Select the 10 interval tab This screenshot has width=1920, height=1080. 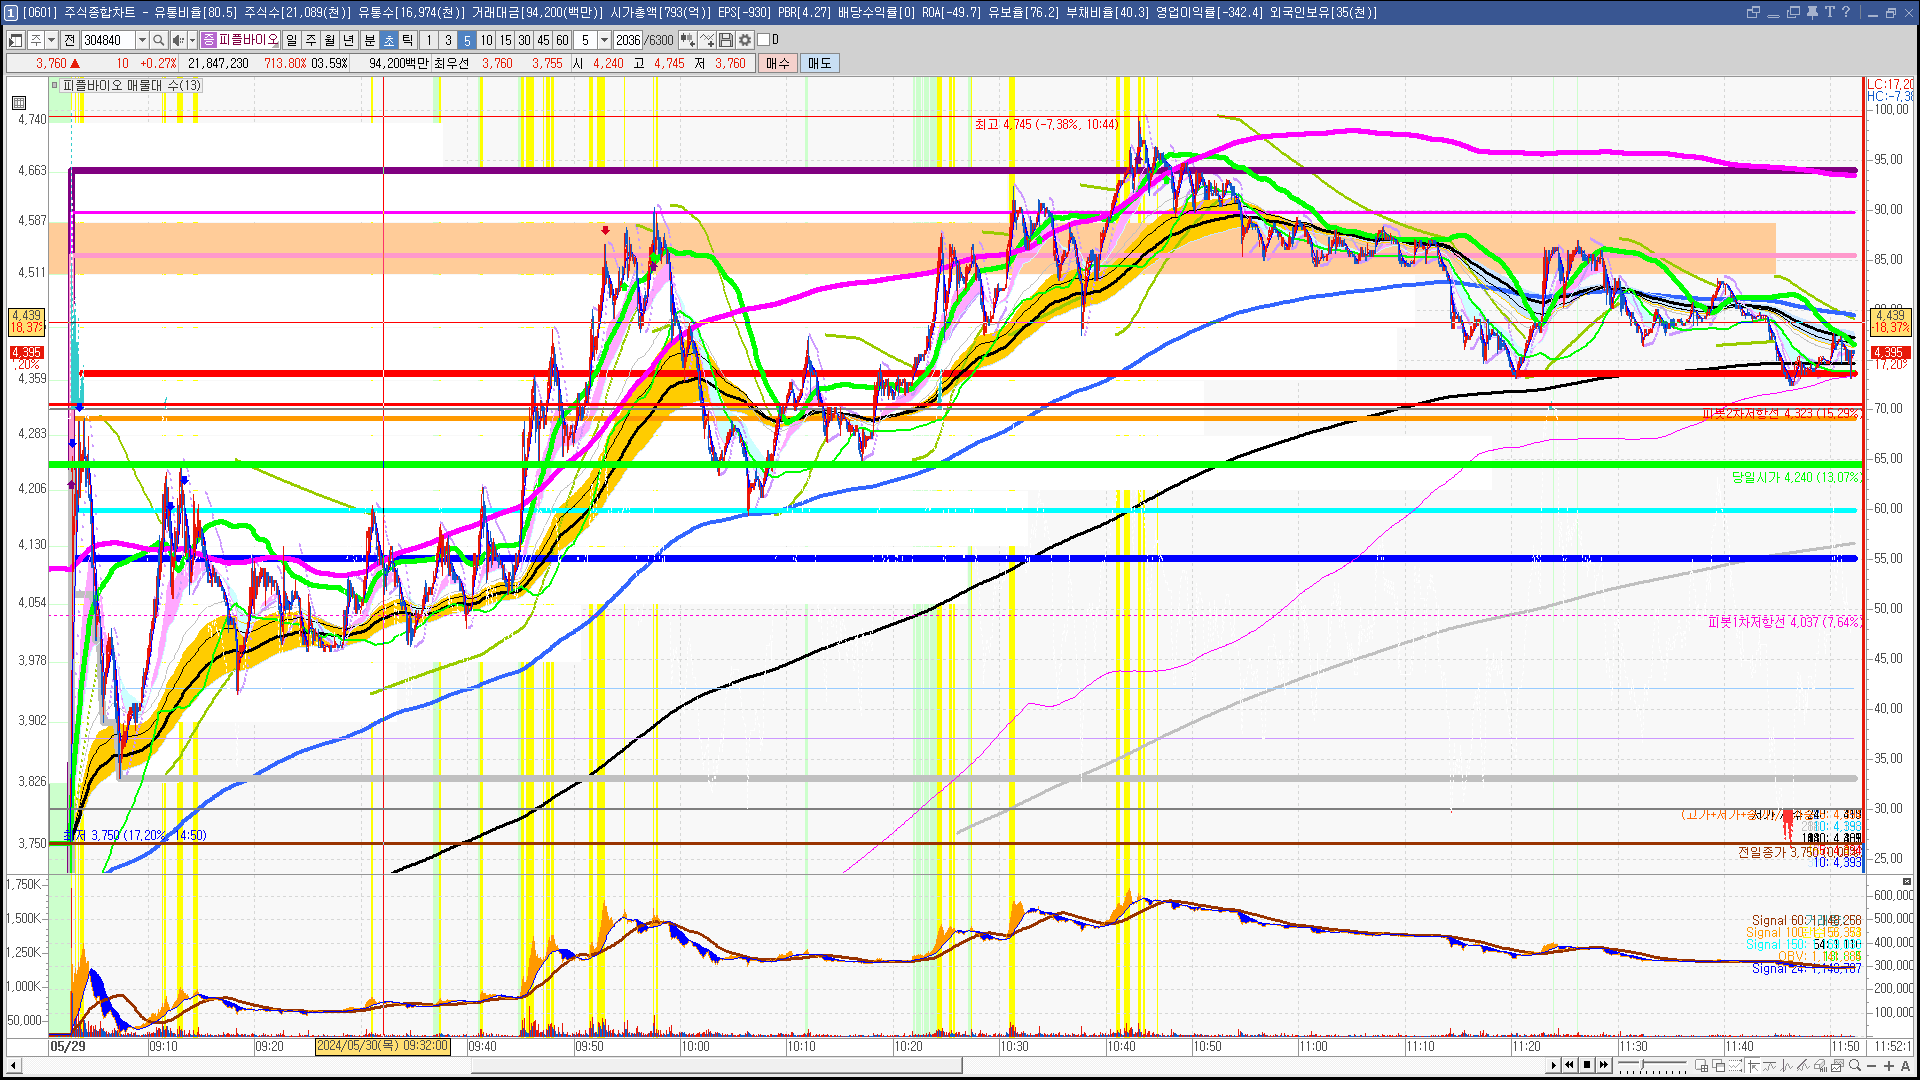pos(486,40)
